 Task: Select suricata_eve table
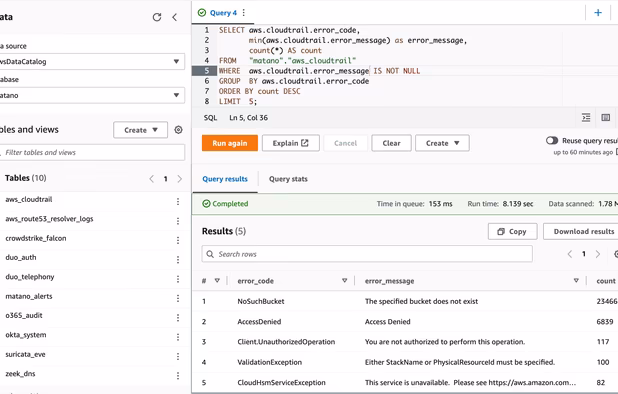coord(26,354)
